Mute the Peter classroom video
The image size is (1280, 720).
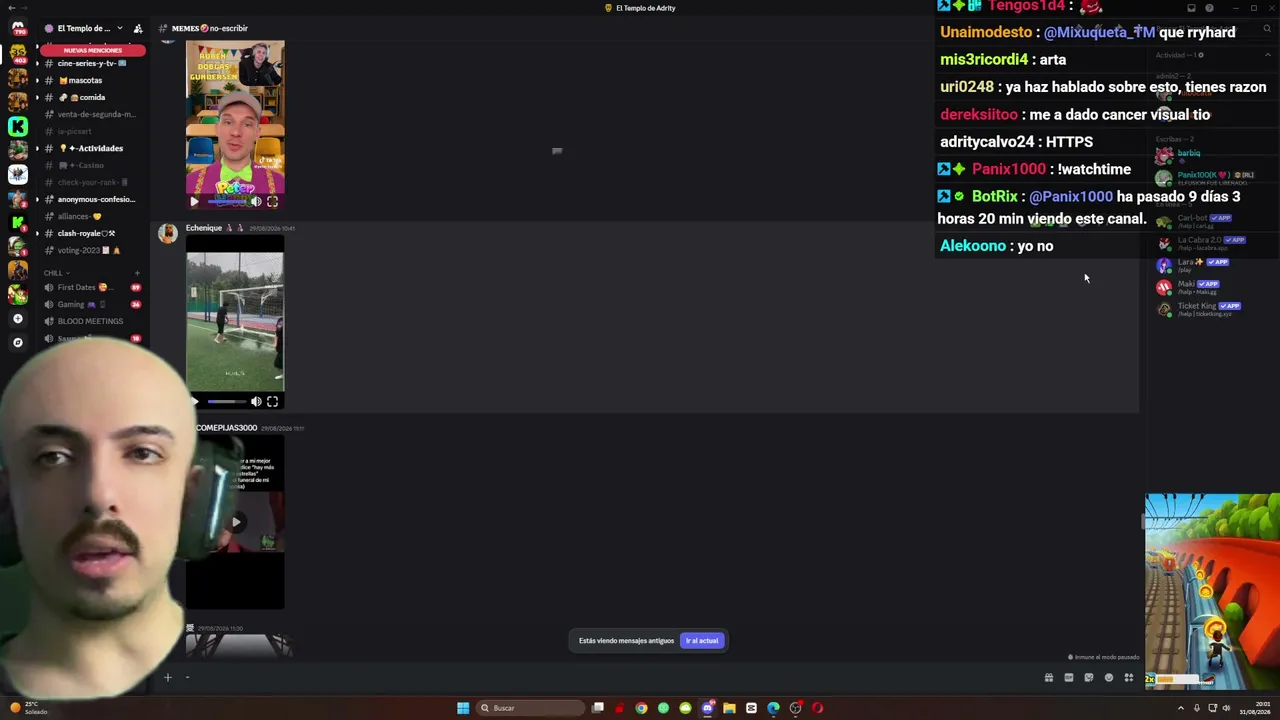click(x=256, y=201)
